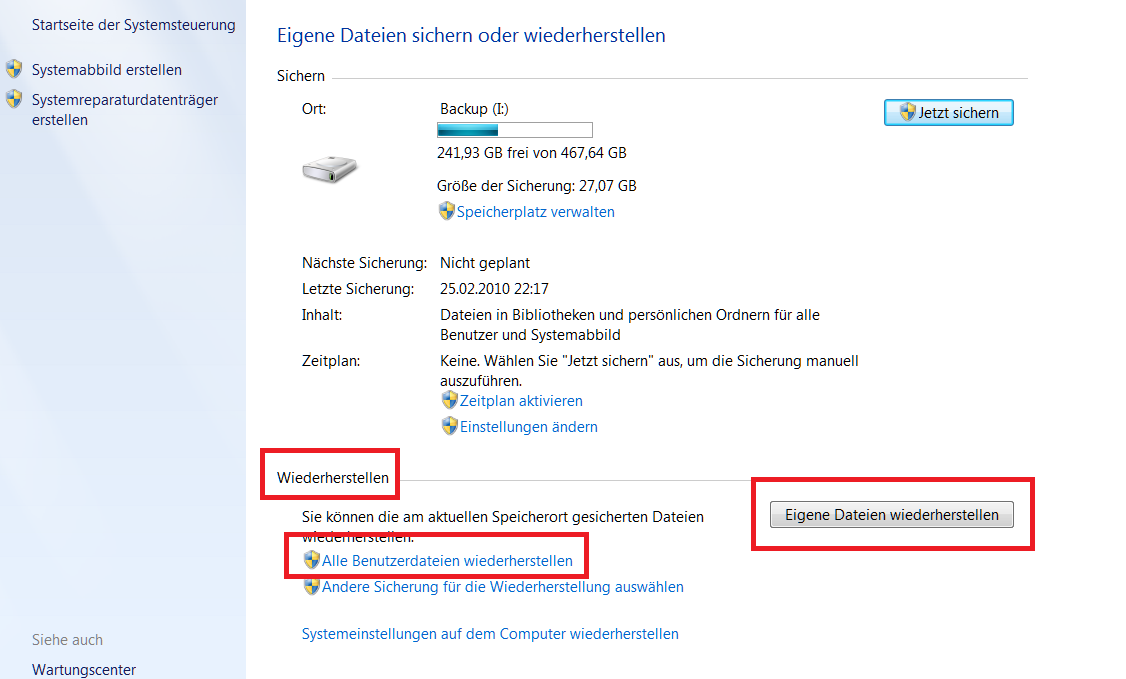Choose Andere Sicherung für die Wiederherstellung auswählen
1126x679 pixels.
pyautogui.click(x=503, y=586)
